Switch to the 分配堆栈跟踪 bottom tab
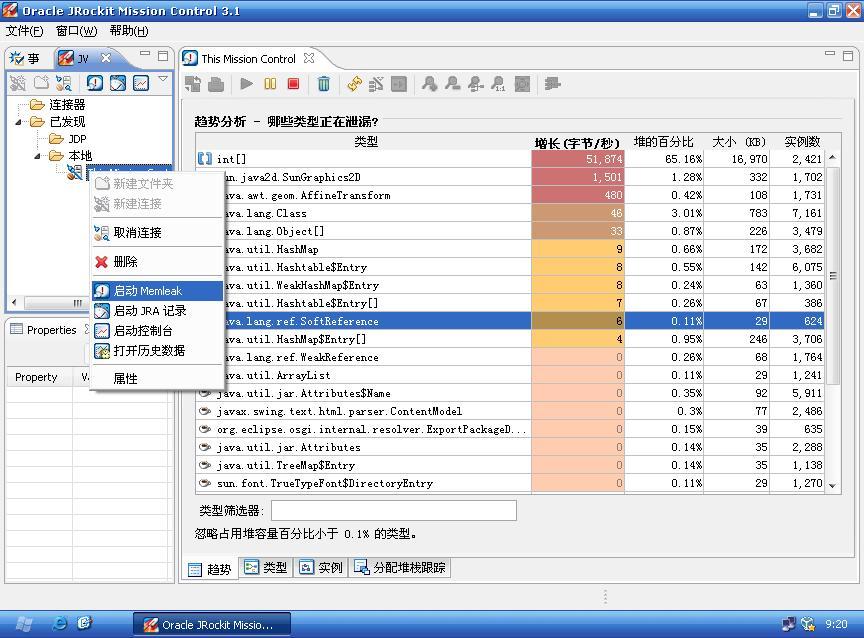 (x=400, y=567)
